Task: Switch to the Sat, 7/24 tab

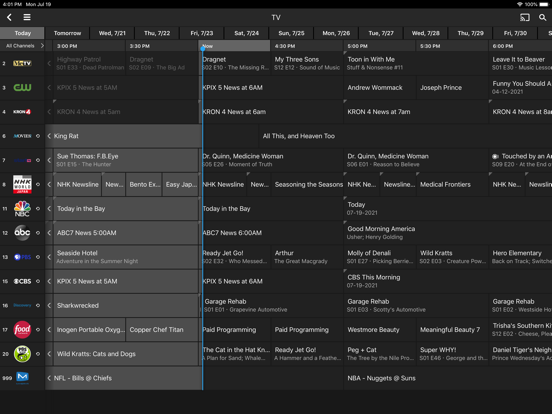Action: (x=246, y=33)
